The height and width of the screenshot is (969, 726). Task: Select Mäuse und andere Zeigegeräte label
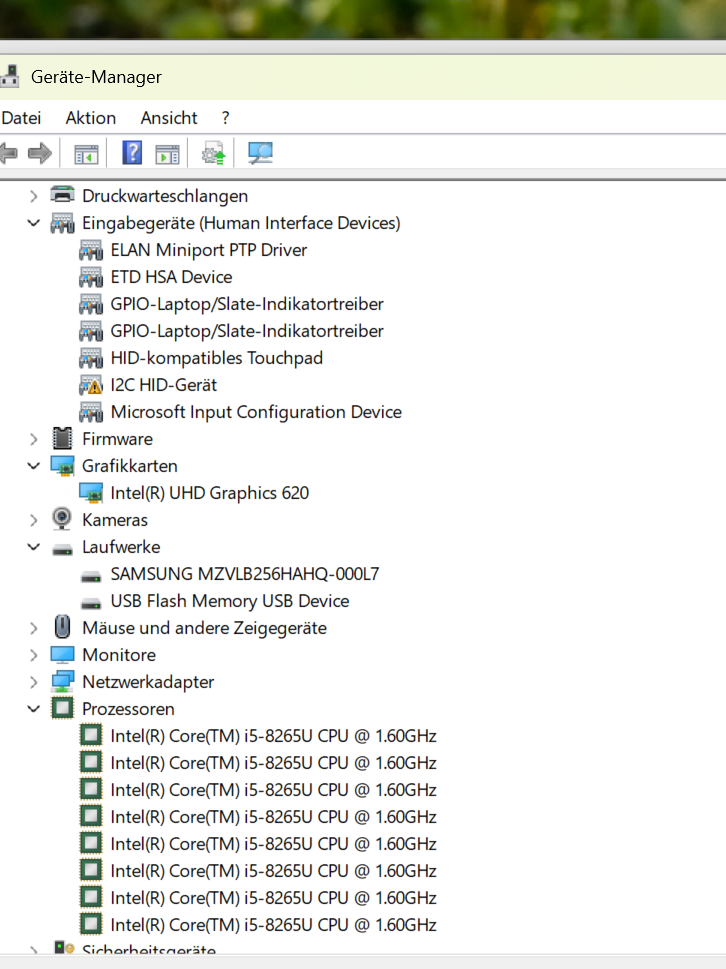tap(205, 628)
